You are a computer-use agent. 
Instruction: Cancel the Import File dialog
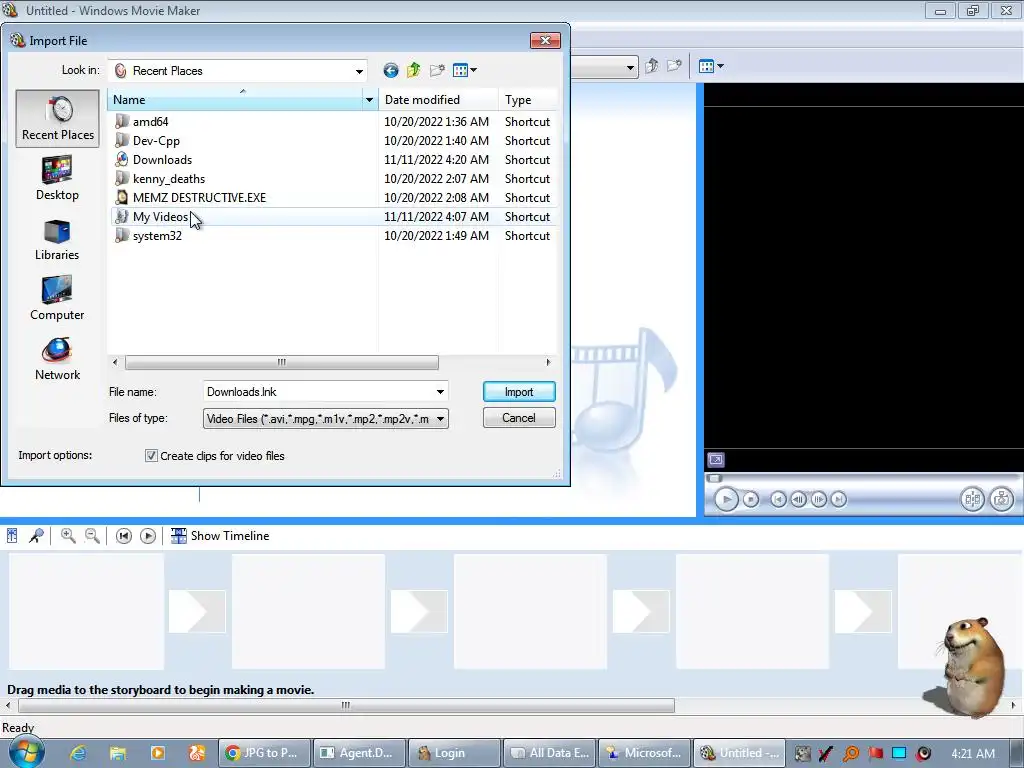[x=519, y=418]
